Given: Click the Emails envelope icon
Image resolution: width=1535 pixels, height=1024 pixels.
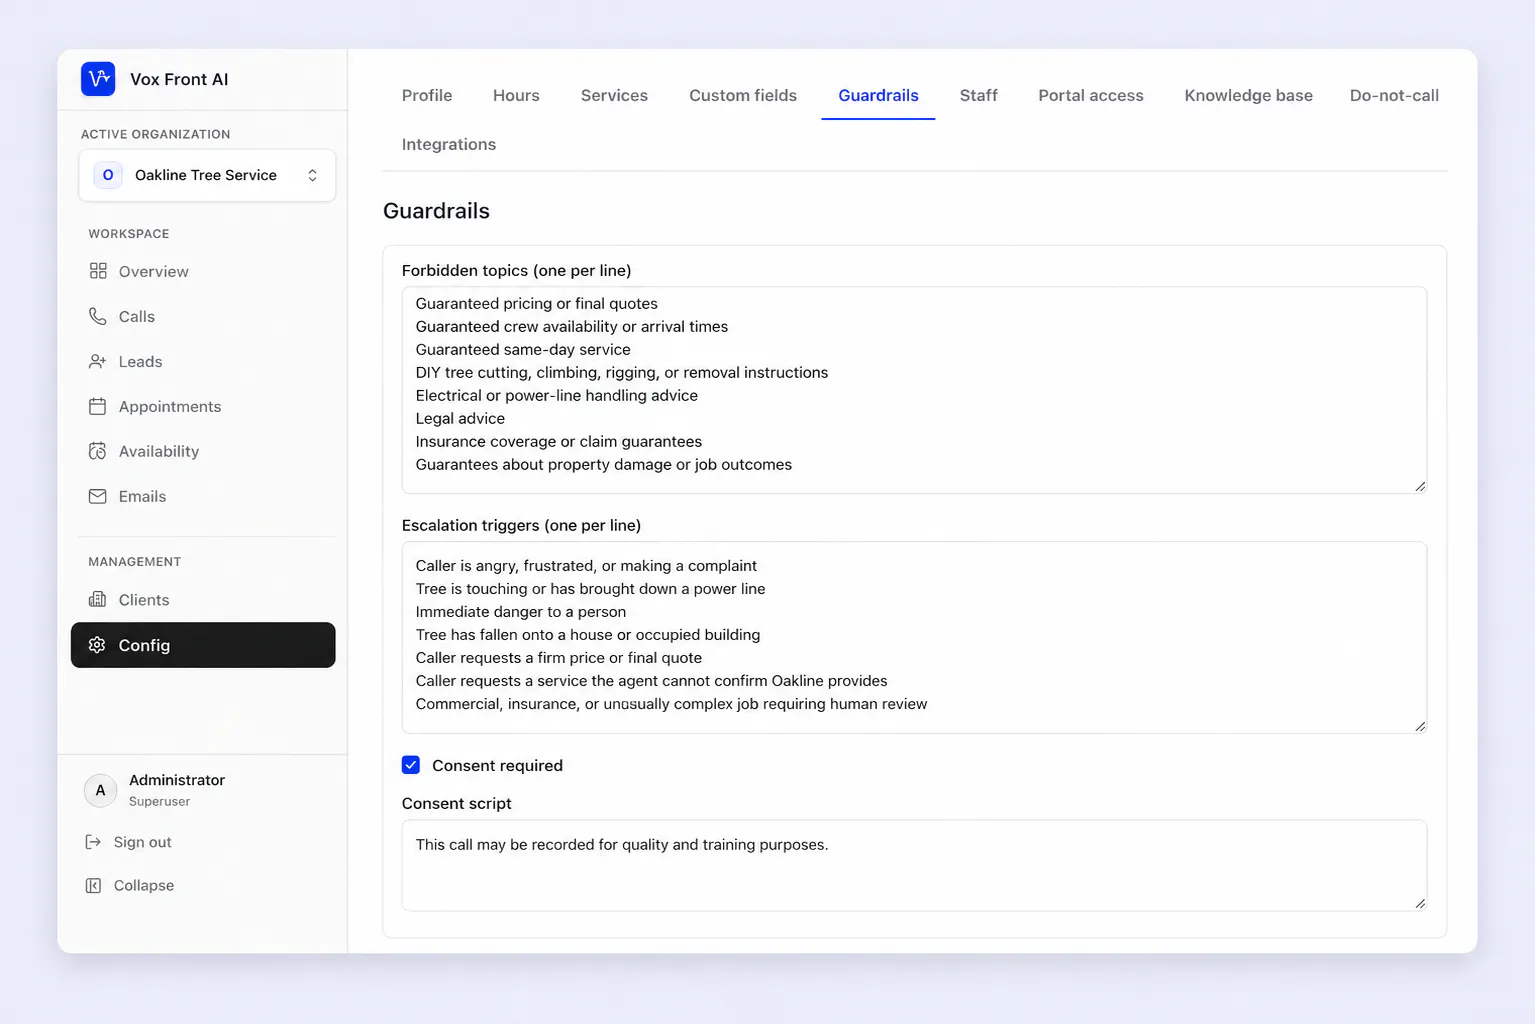Looking at the screenshot, I should tap(98, 496).
